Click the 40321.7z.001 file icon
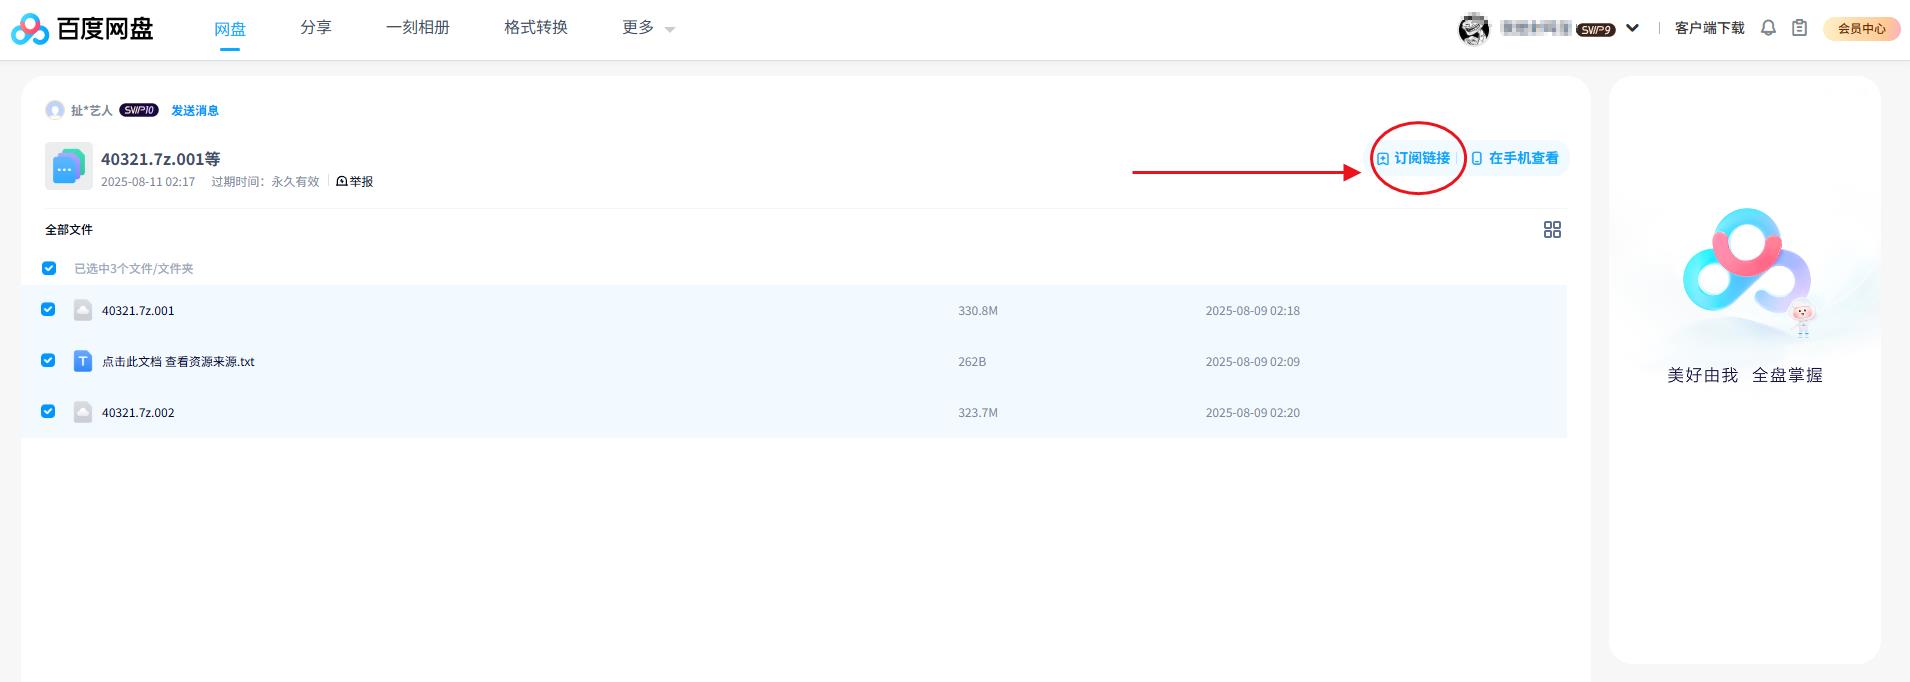This screenshot has height=682, width=1910. point(83,311)
